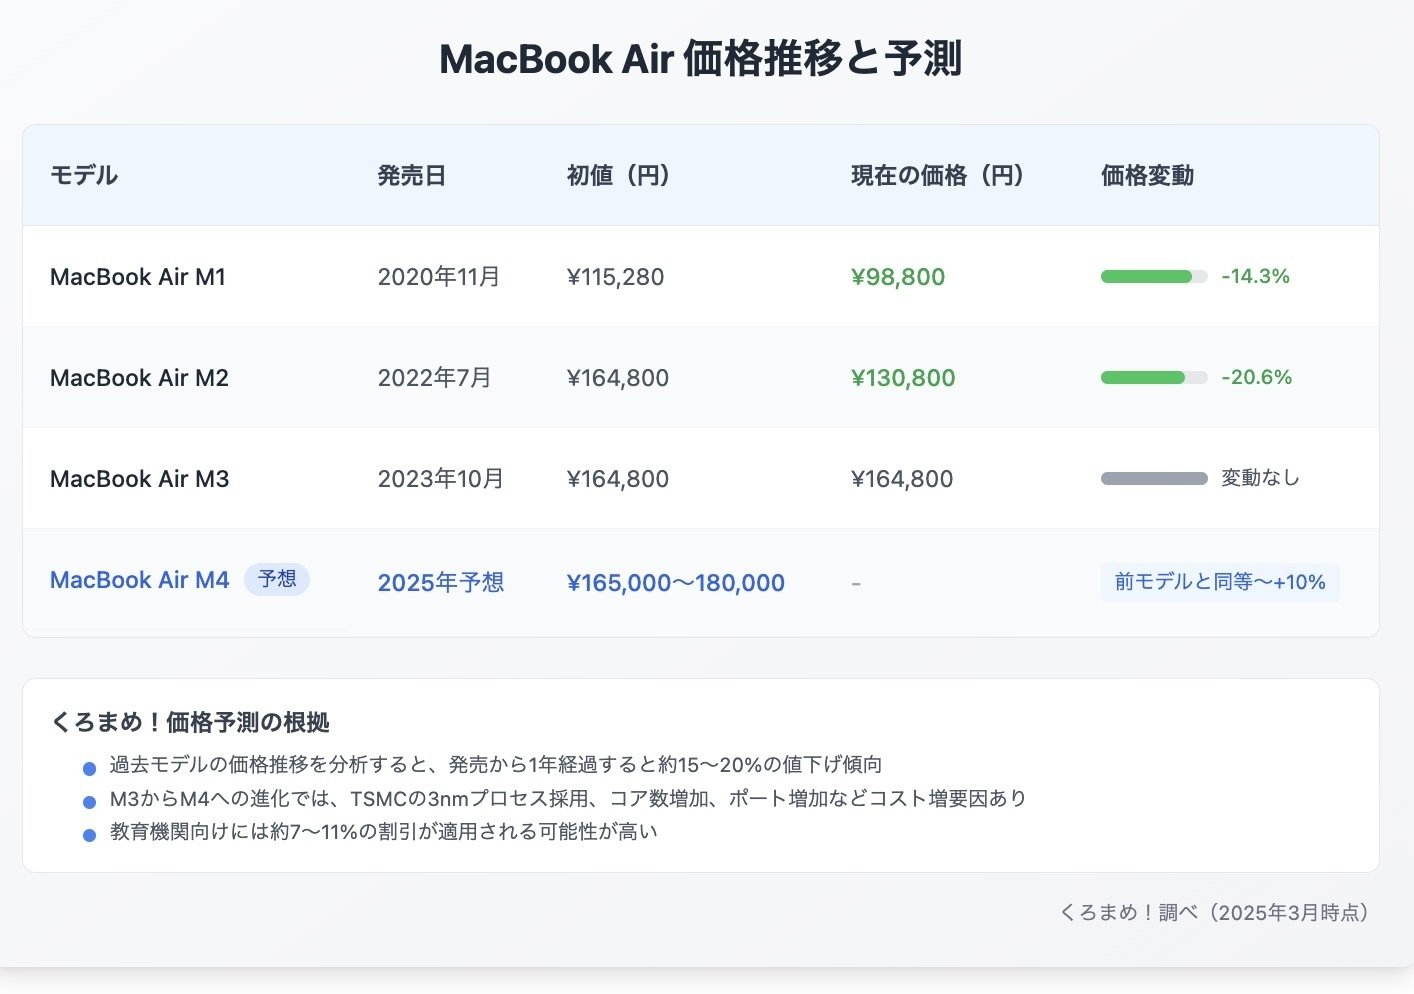Viewport: 1414px width, 994px height.
Task: Click the 初値（円）column header
Action: (x=617, y=175)
